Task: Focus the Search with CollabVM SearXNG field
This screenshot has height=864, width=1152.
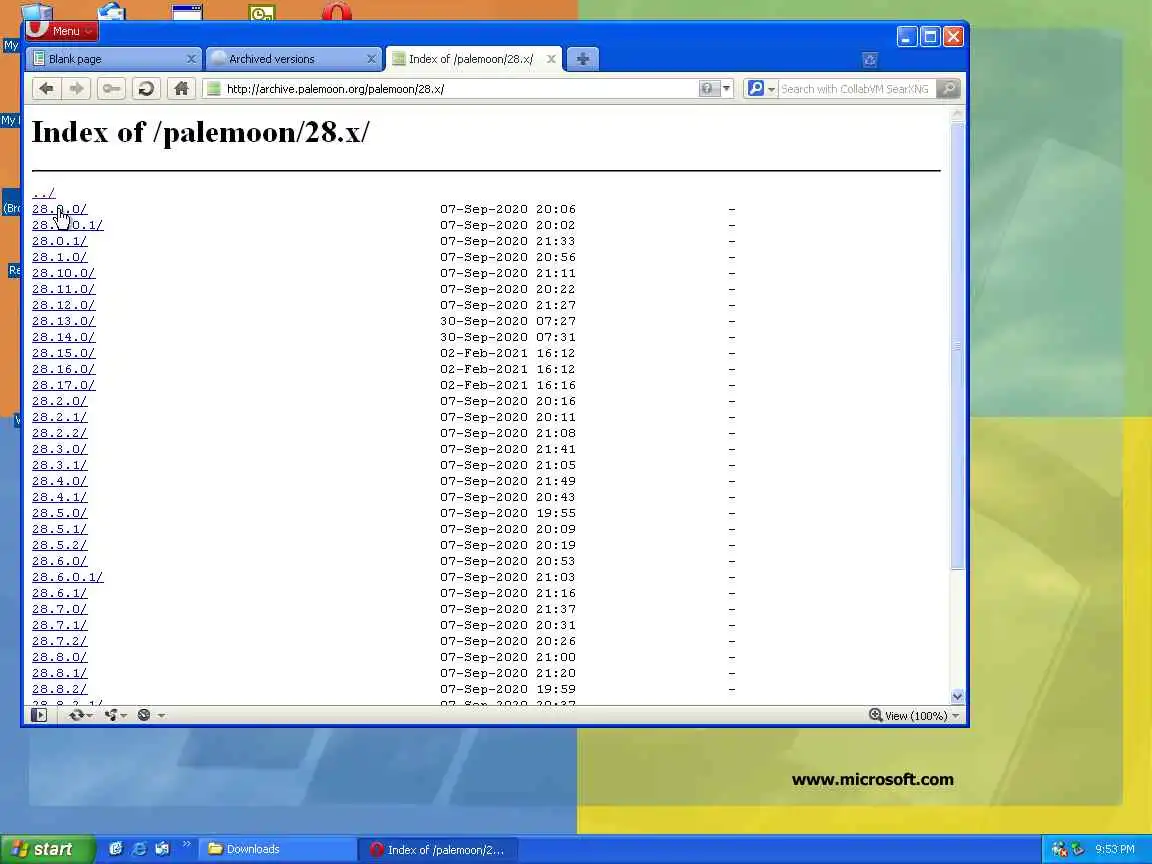Action: click(x=857, y=89)
